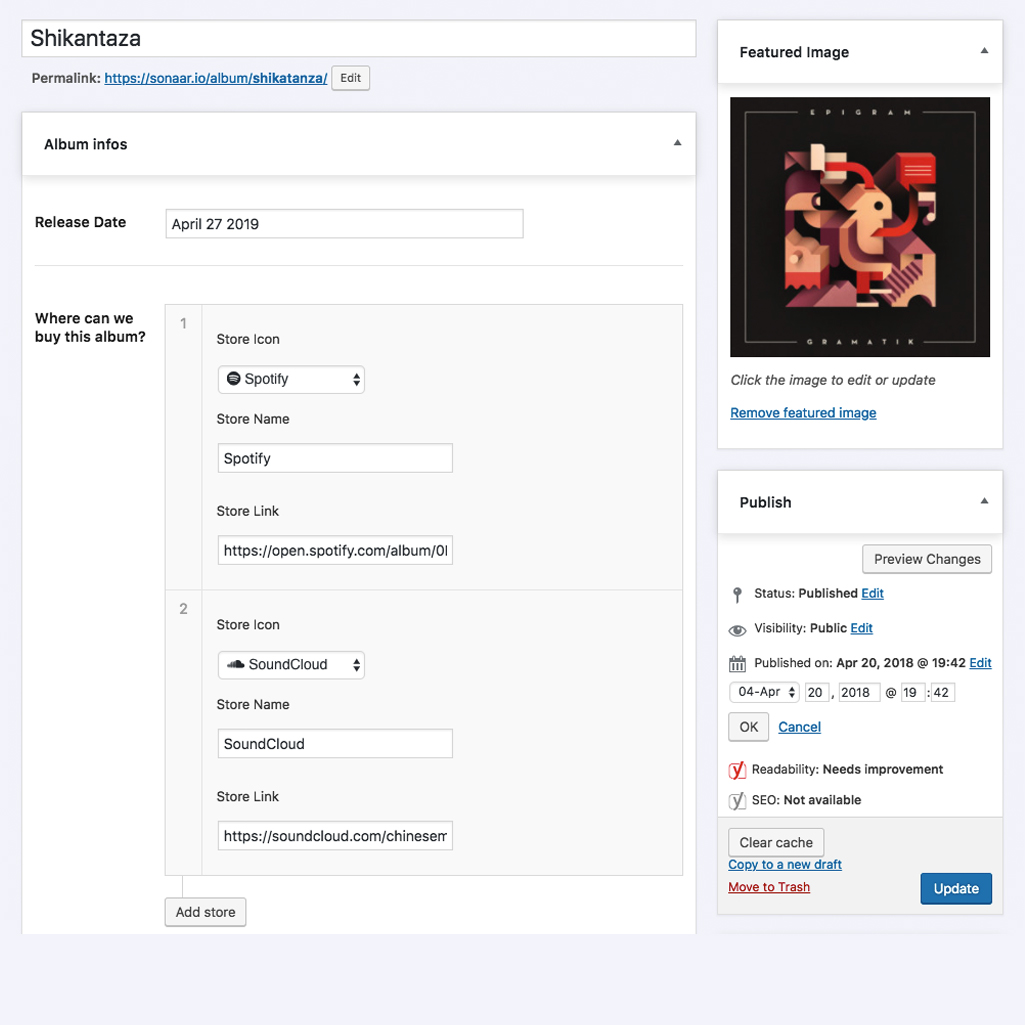Open the Store Icon dropdown showing Spotify
1025x1025 pixels.
pyautogui.click(x=291, y=379)
